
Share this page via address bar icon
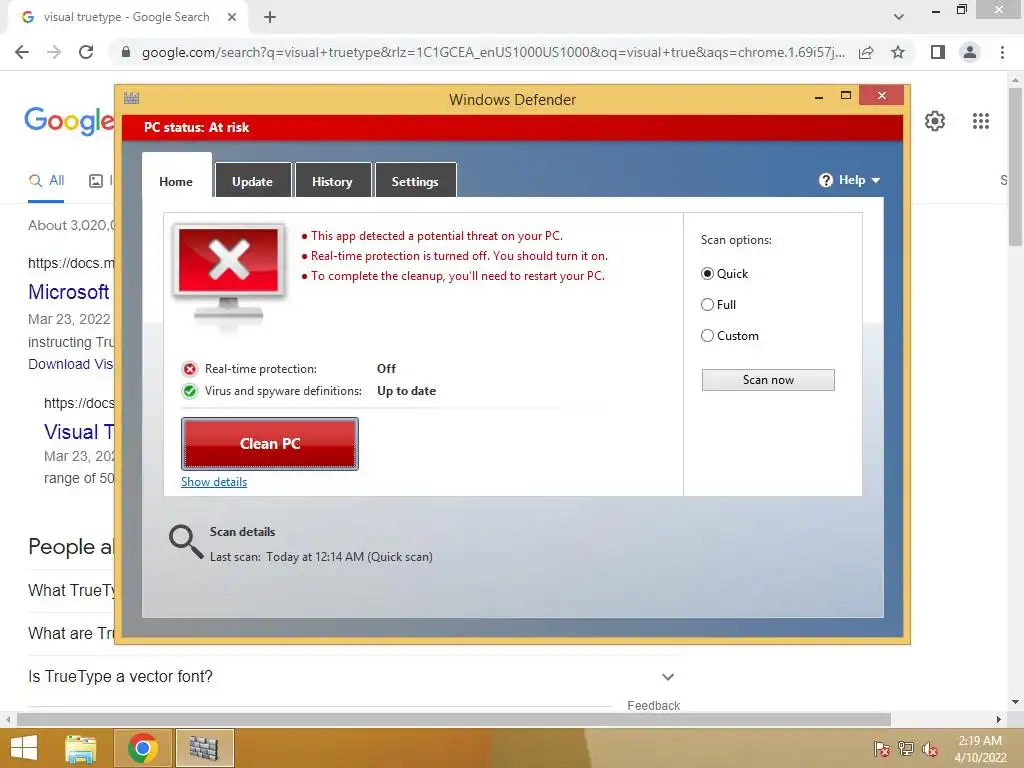click(x=866, y=52)
